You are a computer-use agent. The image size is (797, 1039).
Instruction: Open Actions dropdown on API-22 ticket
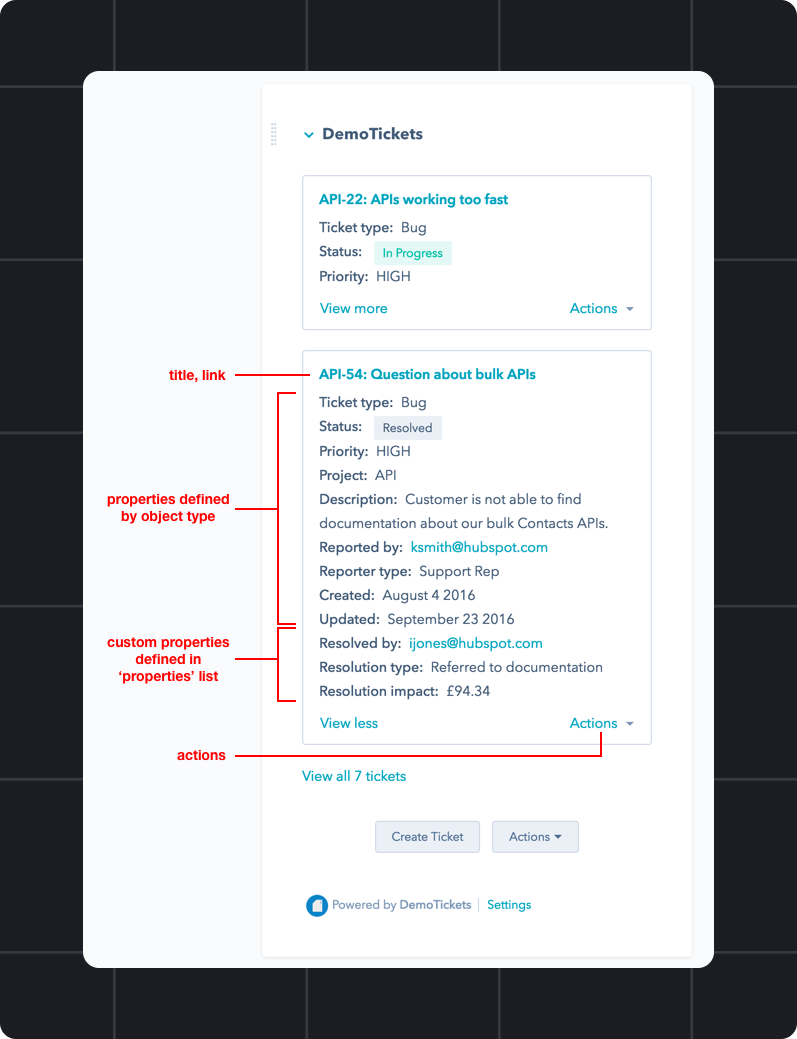[x=602, y=308]
